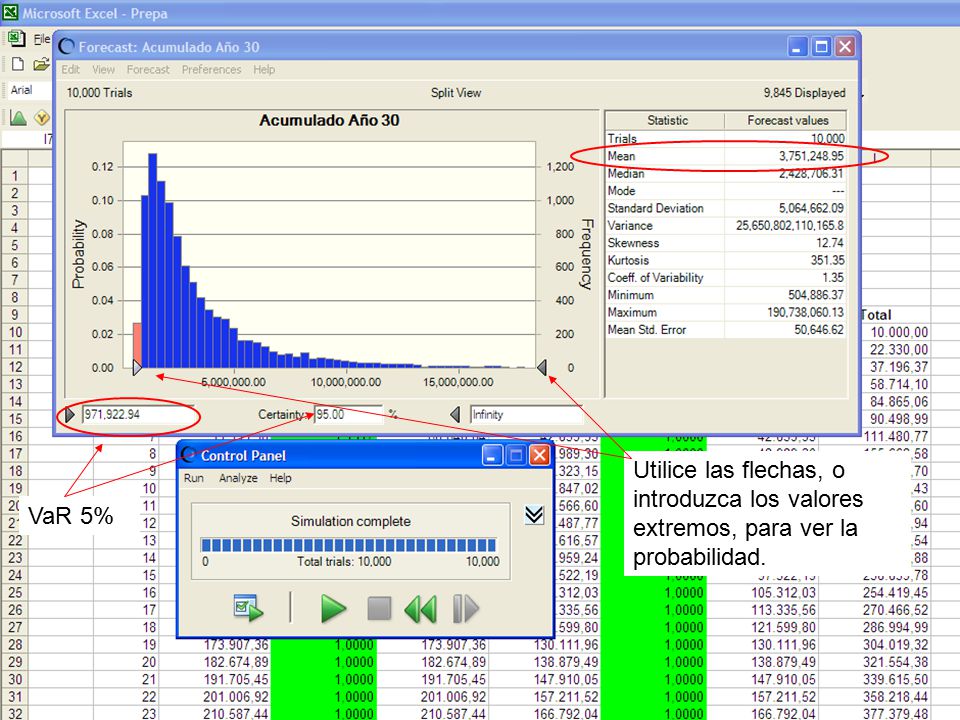Click arrow button beside lower bound field
The image size is (960, 720).
69,414
